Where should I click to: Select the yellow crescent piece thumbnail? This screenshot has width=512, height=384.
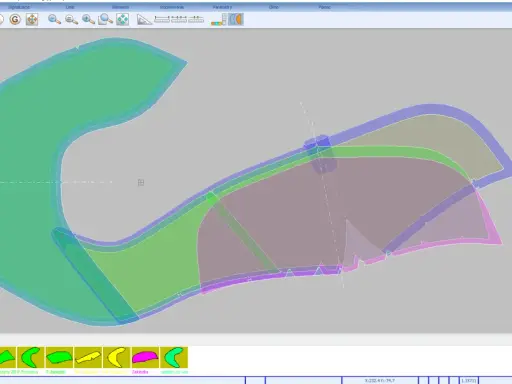117,357
